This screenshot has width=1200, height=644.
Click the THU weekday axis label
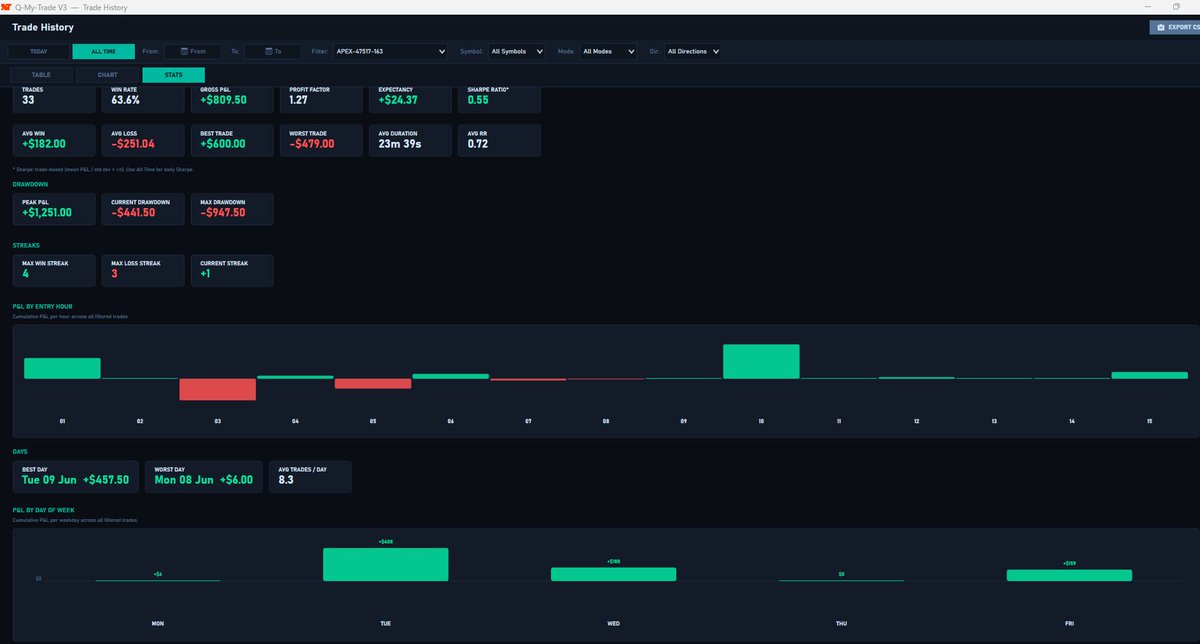(x=842, y=623)
